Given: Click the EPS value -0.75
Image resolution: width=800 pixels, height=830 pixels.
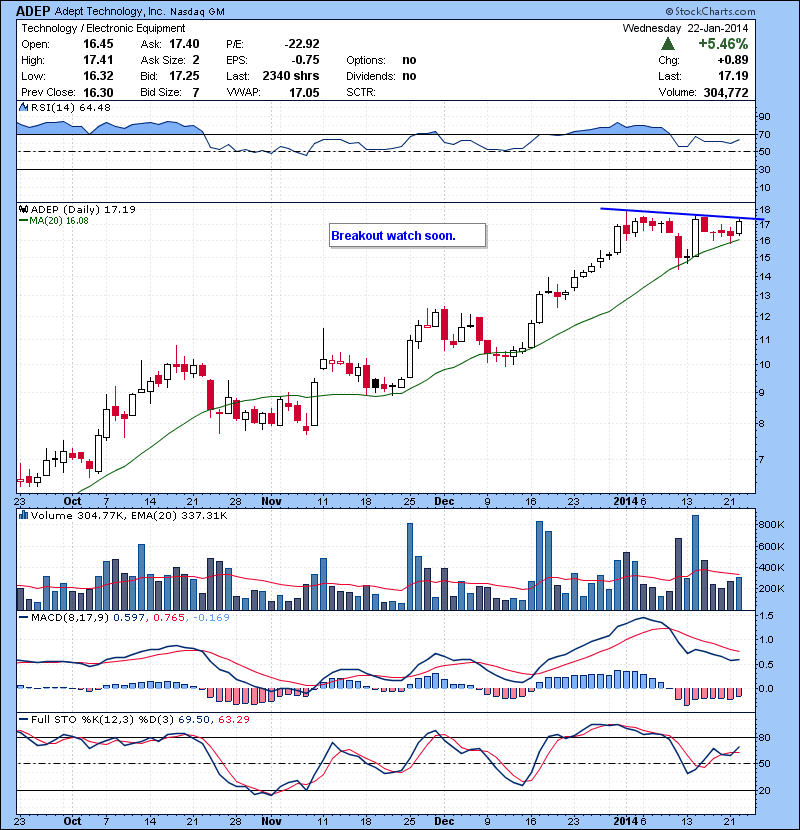Looking at the screenshot, I should click(x=305, y=60).
